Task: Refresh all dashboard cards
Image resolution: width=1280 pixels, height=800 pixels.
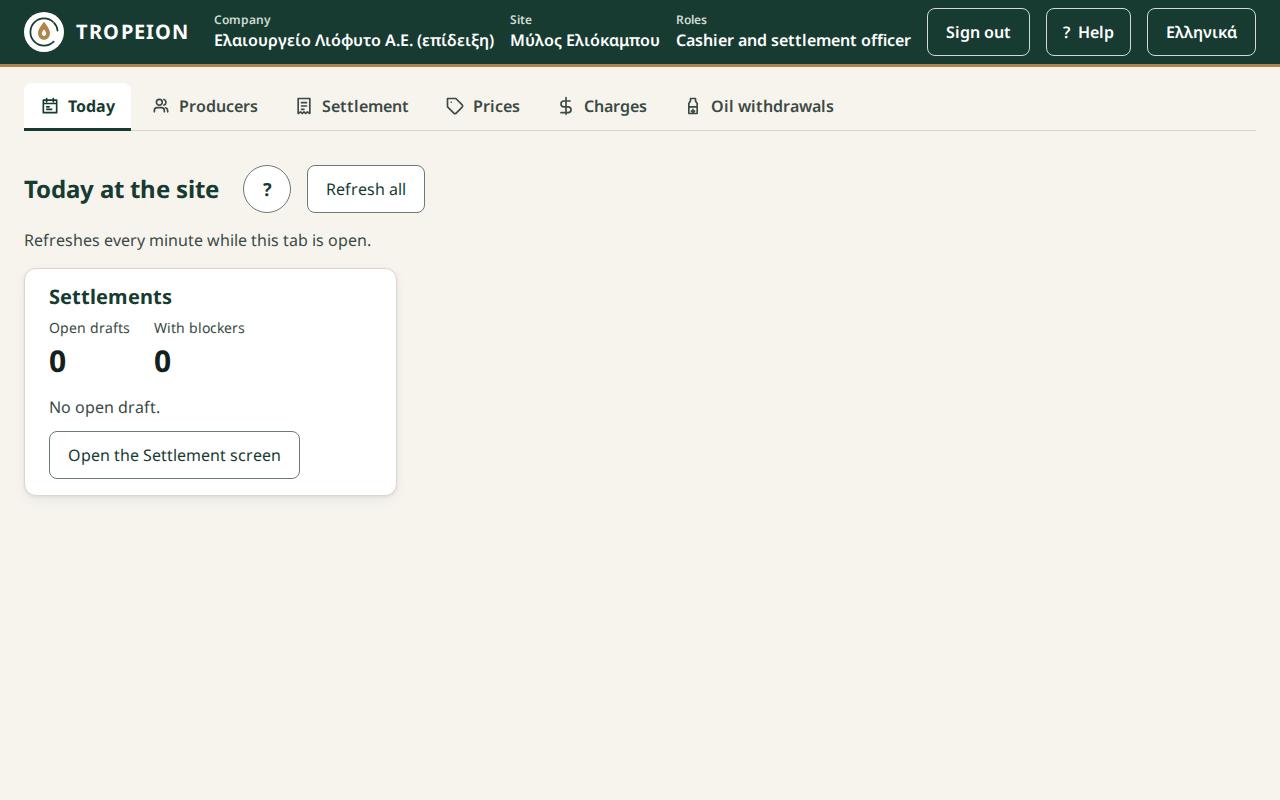Action: pyautogui.click(x=366, y=189)
